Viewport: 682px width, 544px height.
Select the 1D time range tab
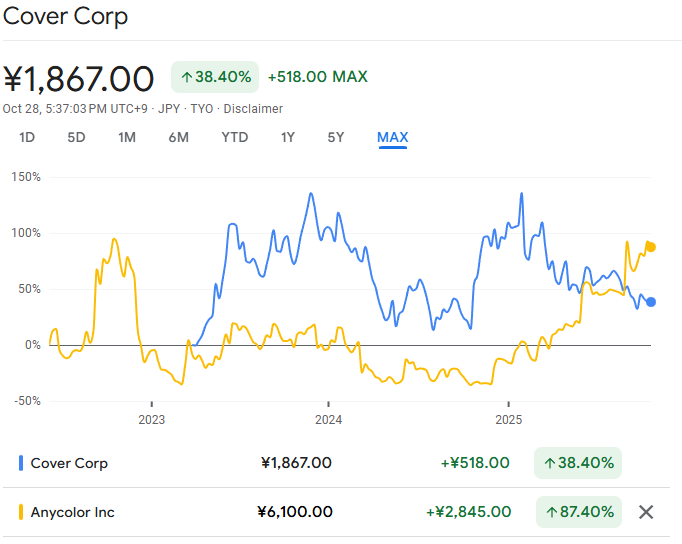tap(27, 137)
